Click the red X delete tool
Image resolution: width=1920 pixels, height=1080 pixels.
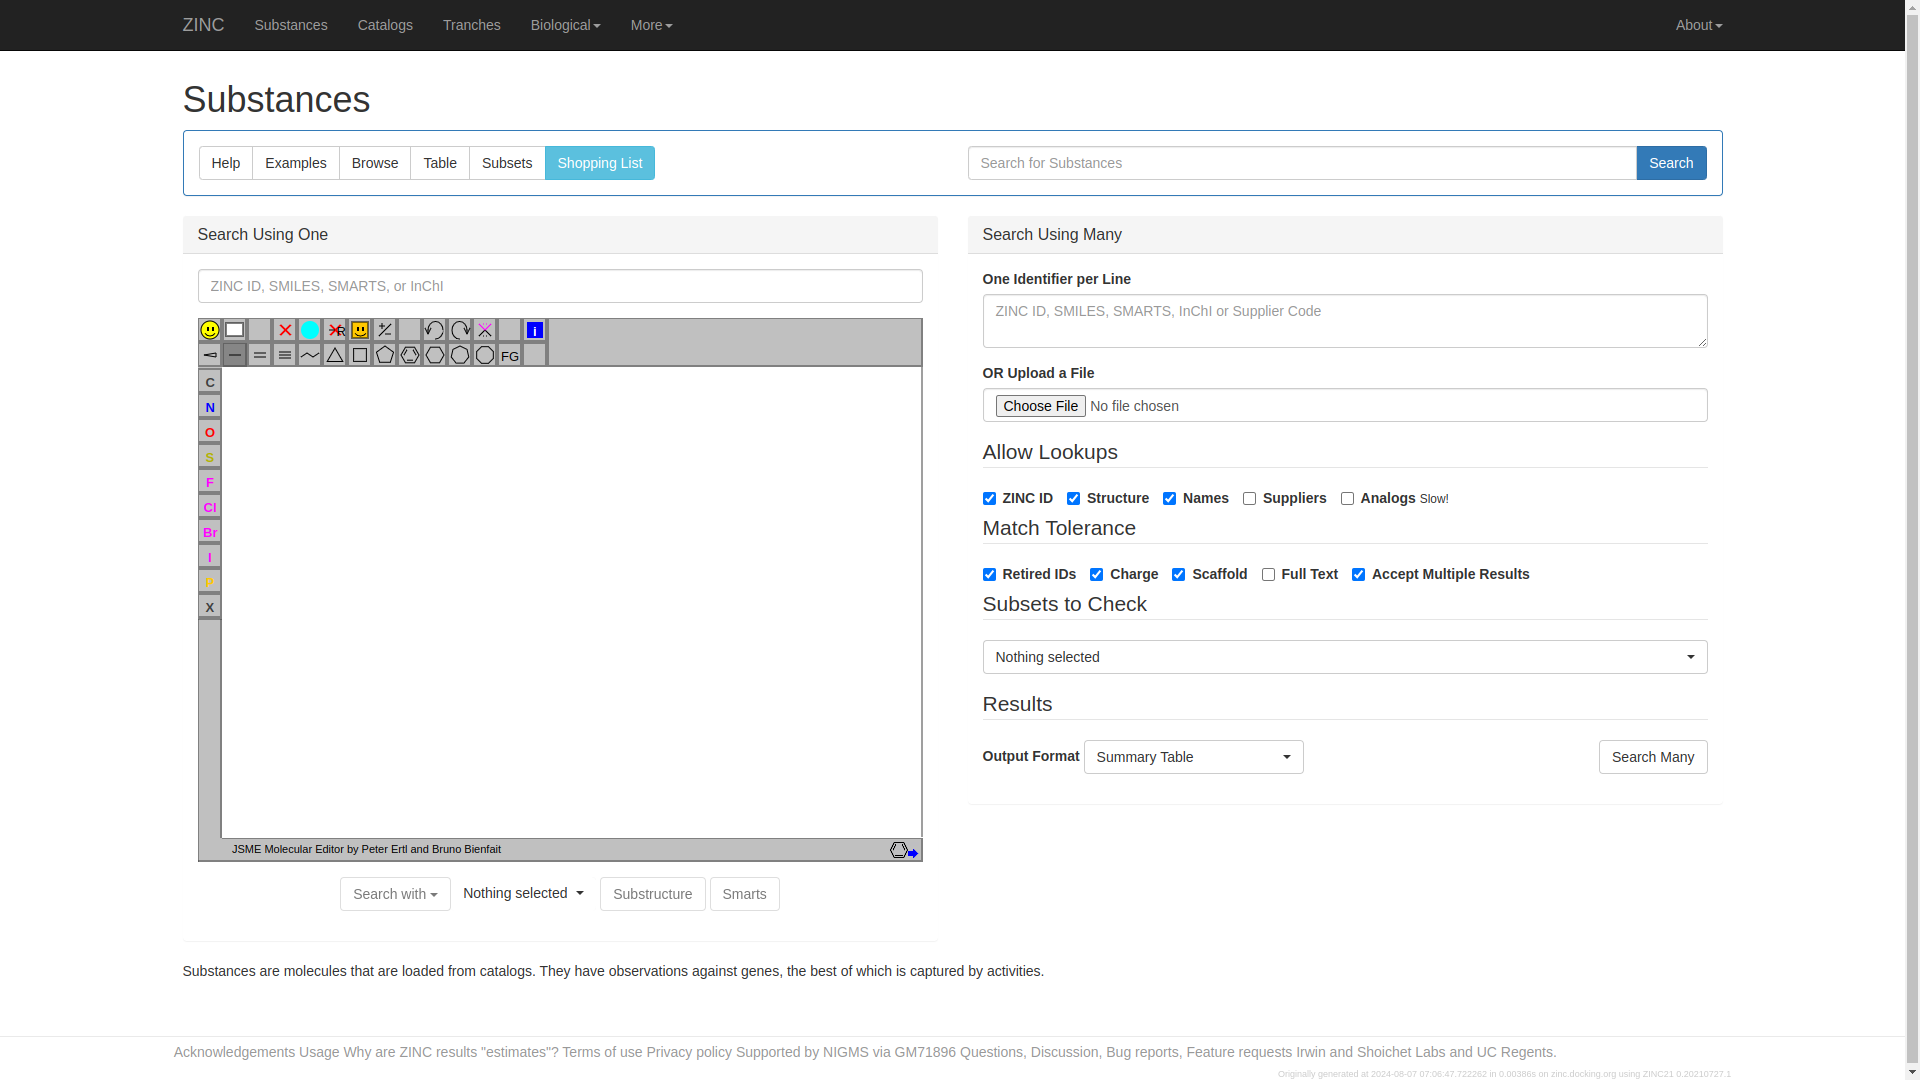(285, 330)
